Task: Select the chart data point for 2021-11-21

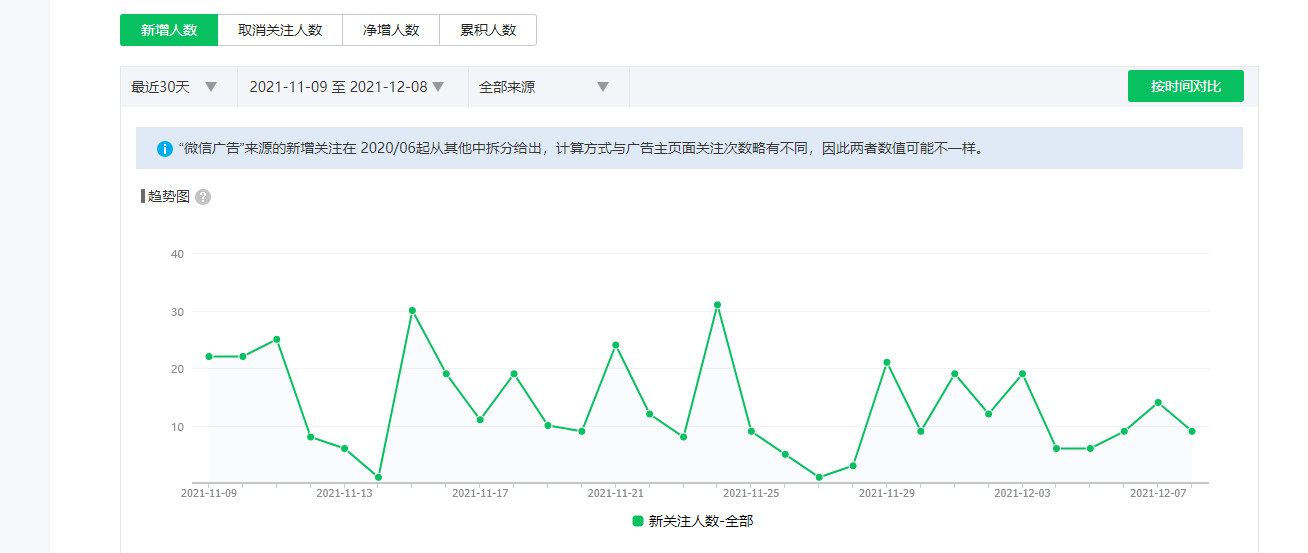Action: click(x=616, y=345)
